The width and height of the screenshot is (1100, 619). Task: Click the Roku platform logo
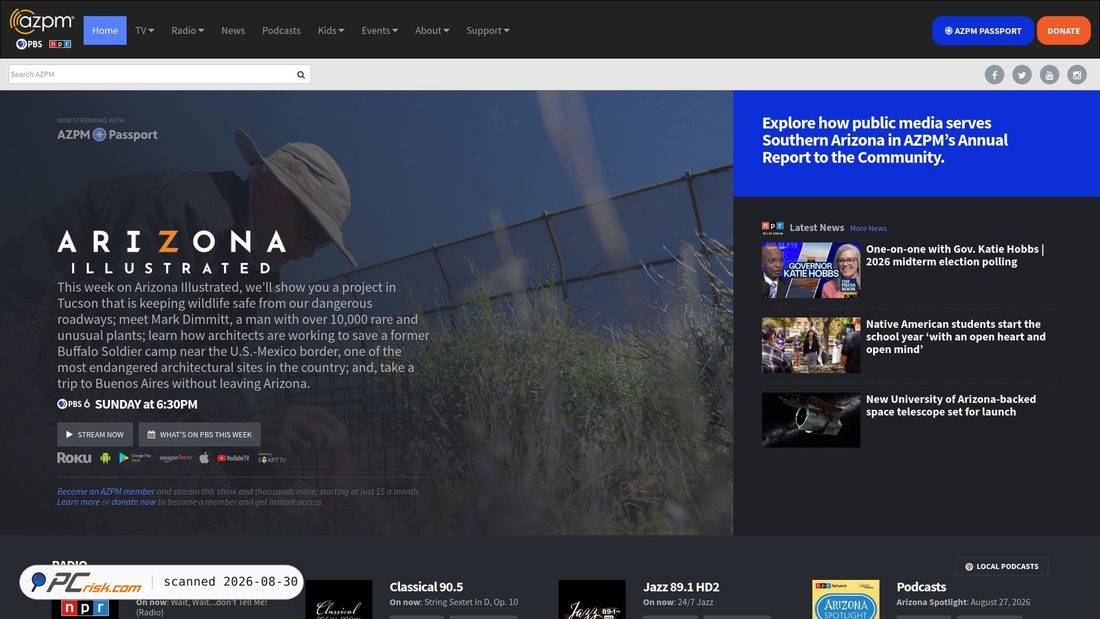pyautogui.click(x=74, y=458)
